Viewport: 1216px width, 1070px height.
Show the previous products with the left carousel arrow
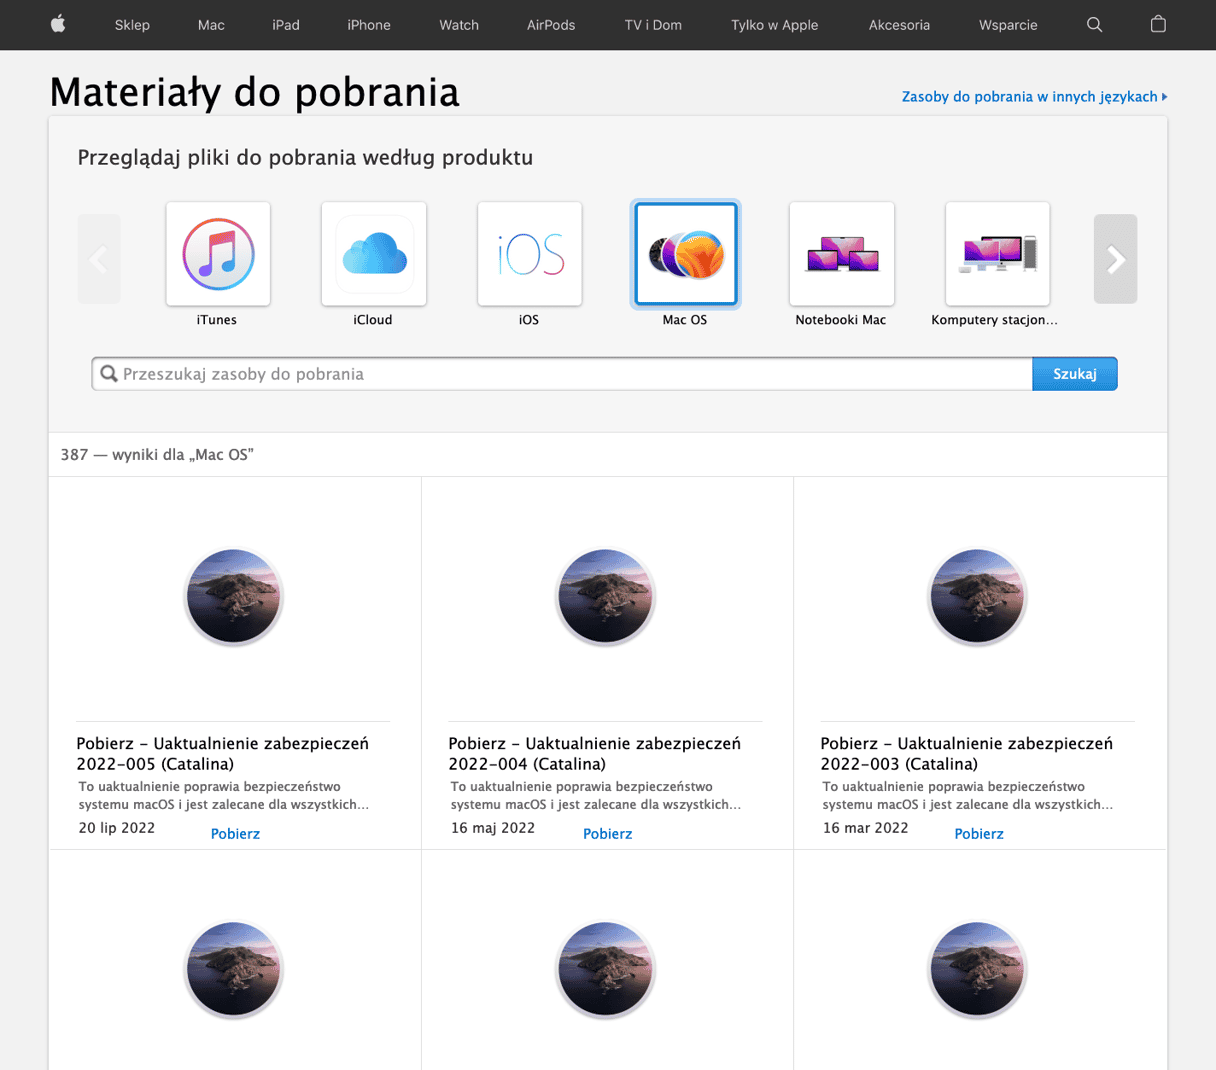(x=99, y=259)
